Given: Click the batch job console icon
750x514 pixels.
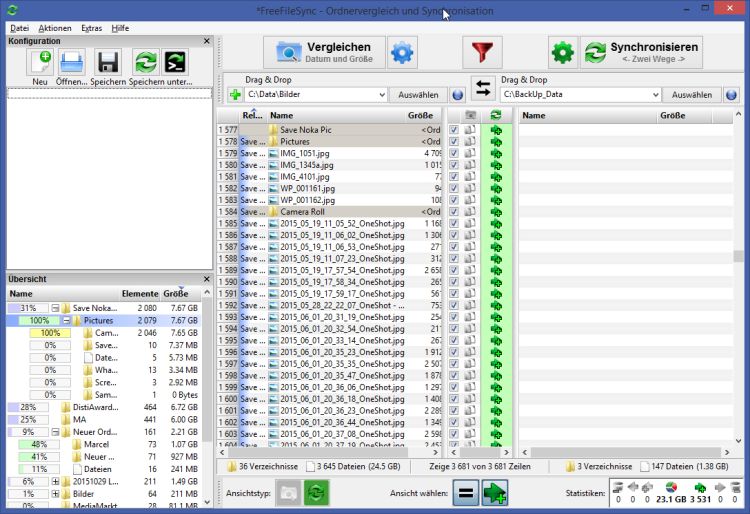Looking at the screenshot, I should tap(175, 63).
